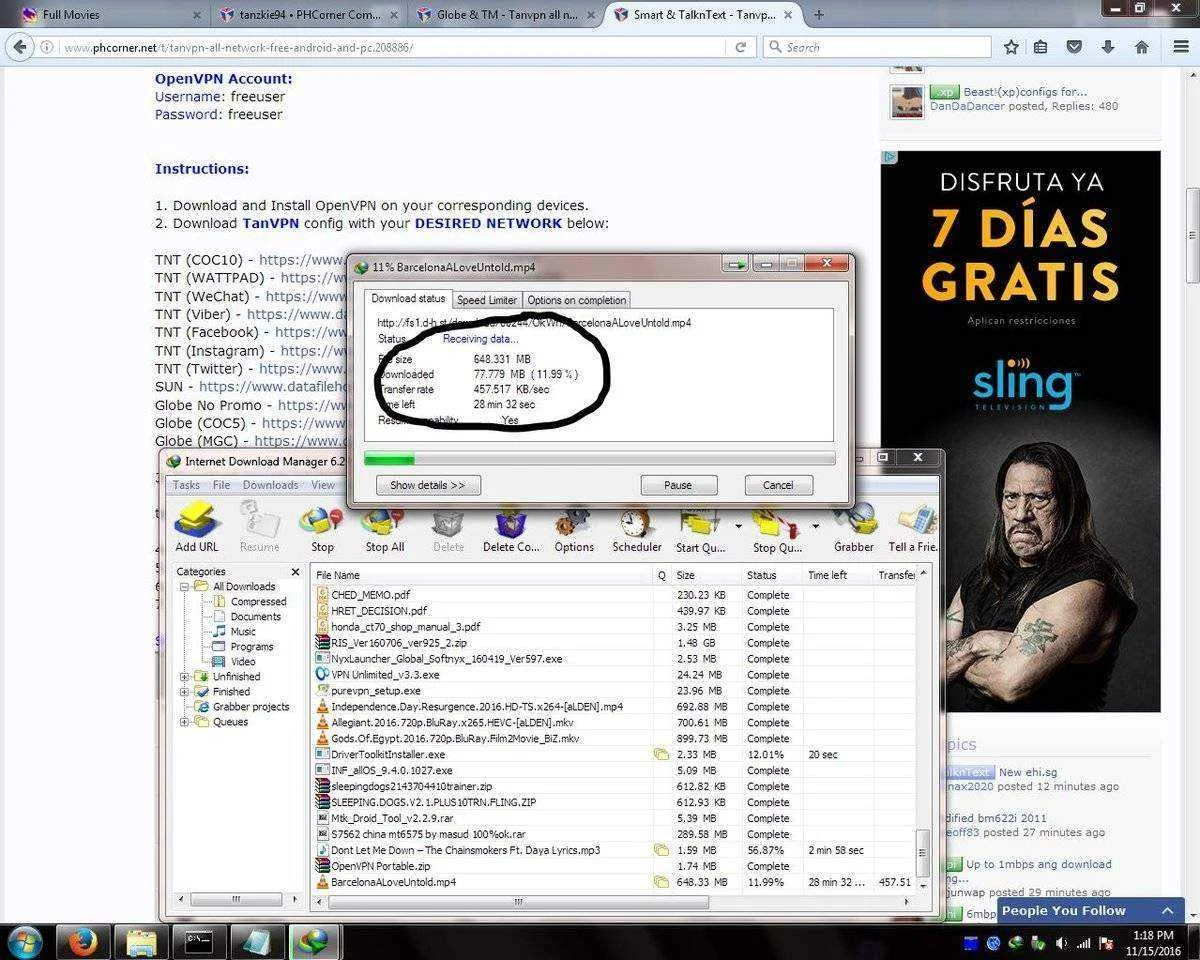Expand the Finished category node
The width and height of the screenshot is (1200, 960).
[185, 692]
